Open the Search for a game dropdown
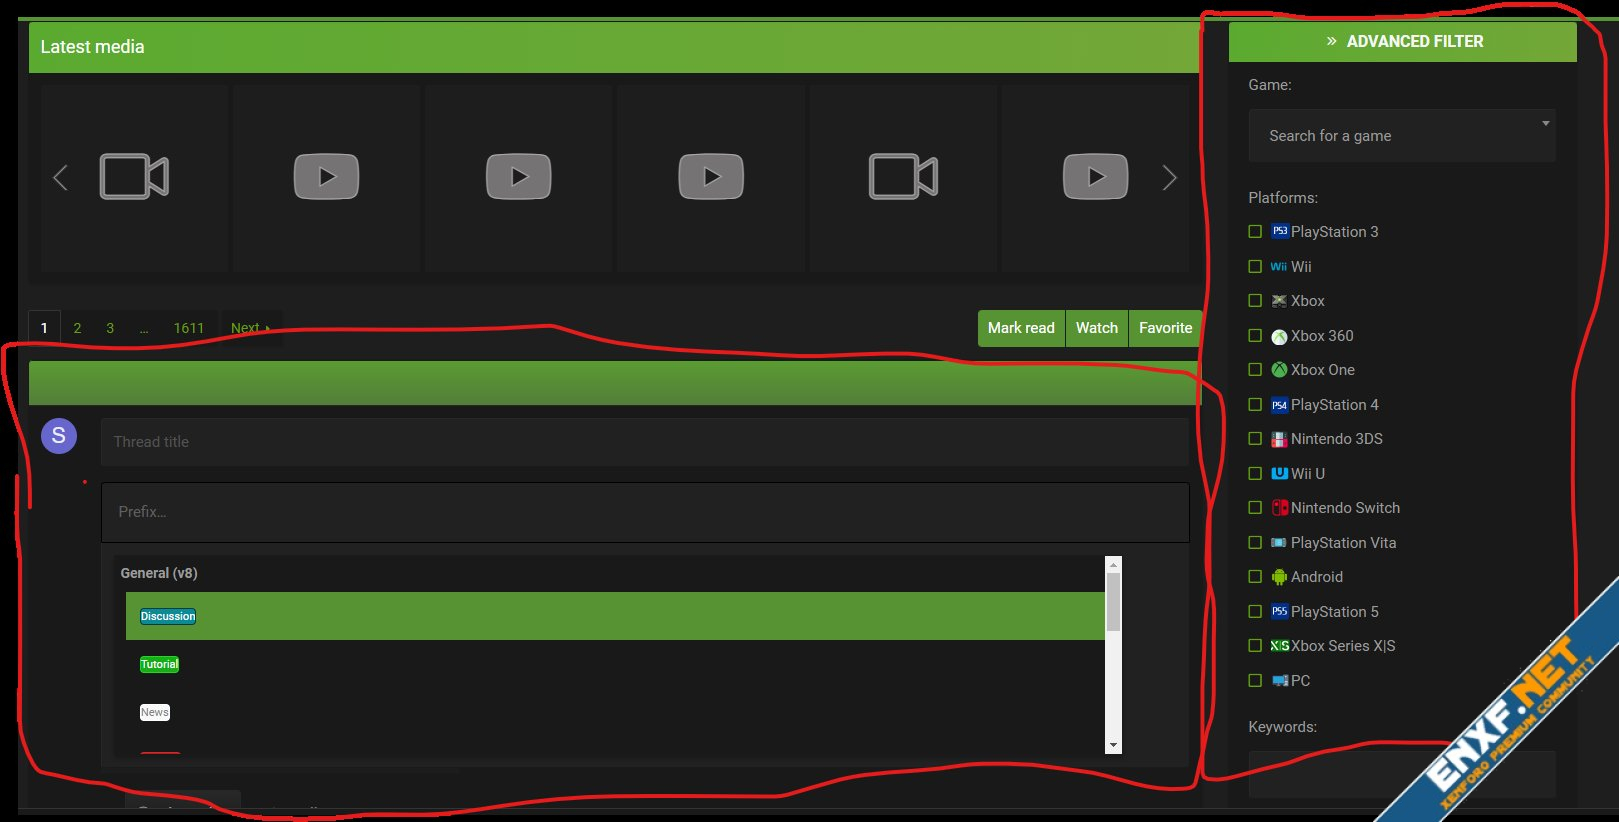Image resolution: width=1619 pixels, height=822 pixels. click(x=1402, y=136)
